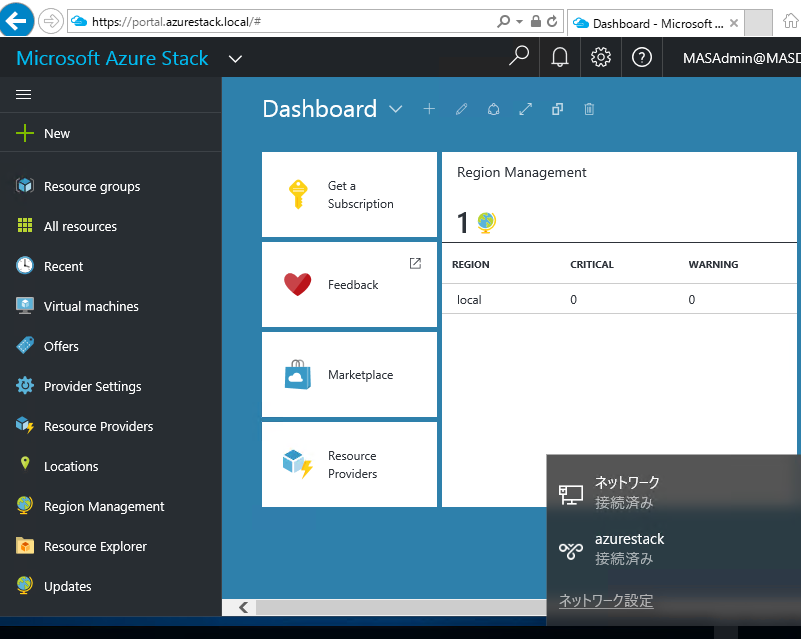Click the Provider Settings gear icon
The height and width of the screenshot is (639, 801).
coord(25,386)
